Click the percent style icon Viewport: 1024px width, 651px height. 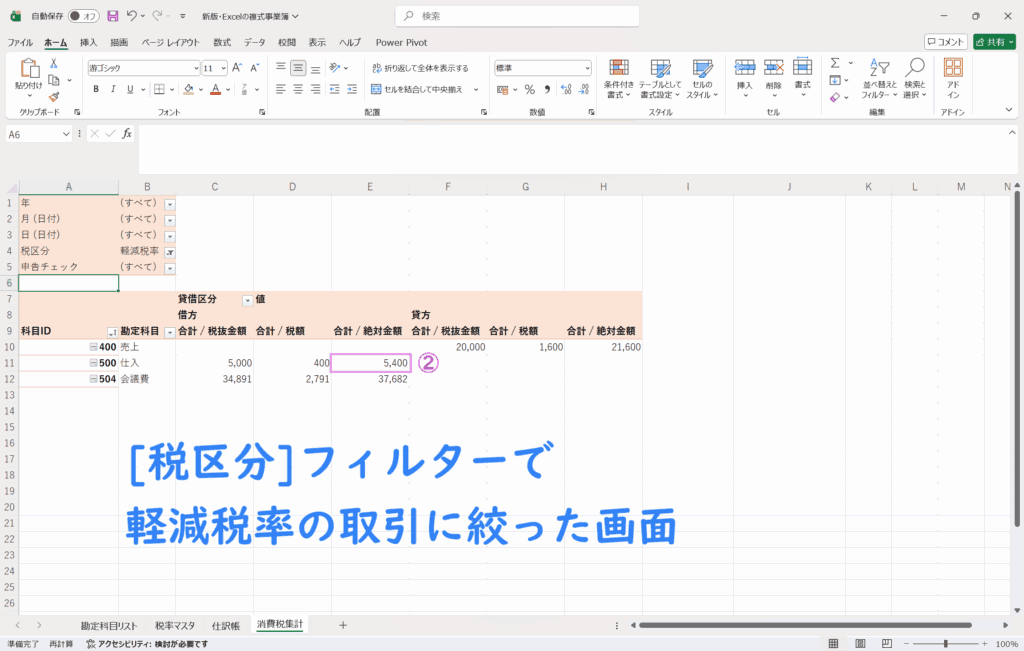(529, 89)
